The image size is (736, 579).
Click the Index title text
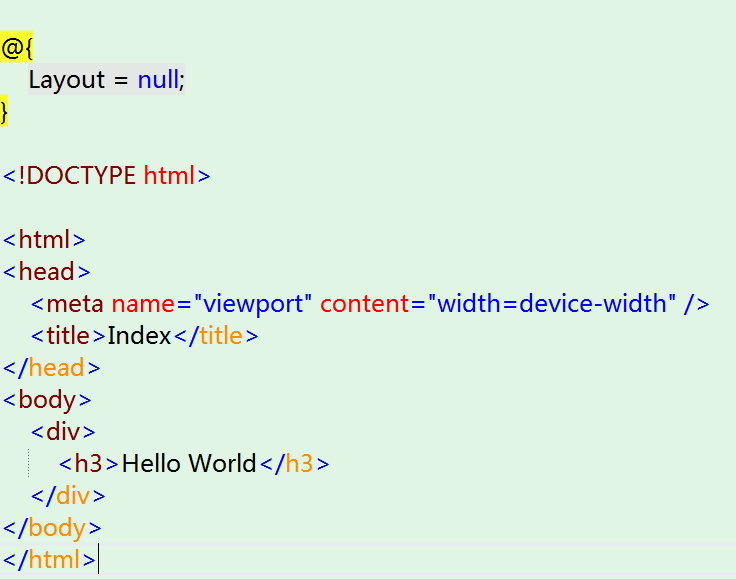pyautogui.click(x=139, y=336)
